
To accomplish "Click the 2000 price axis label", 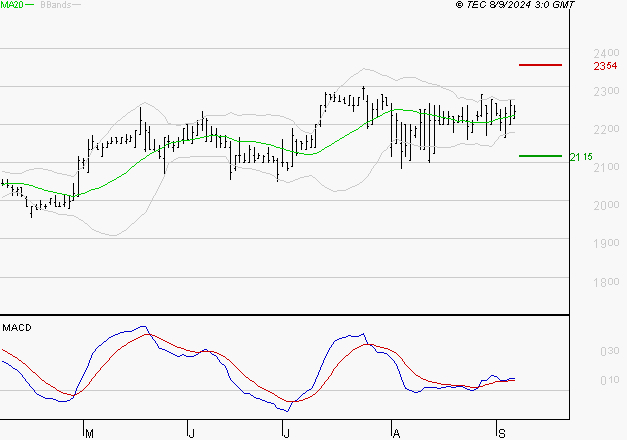I will coord(606,205).
